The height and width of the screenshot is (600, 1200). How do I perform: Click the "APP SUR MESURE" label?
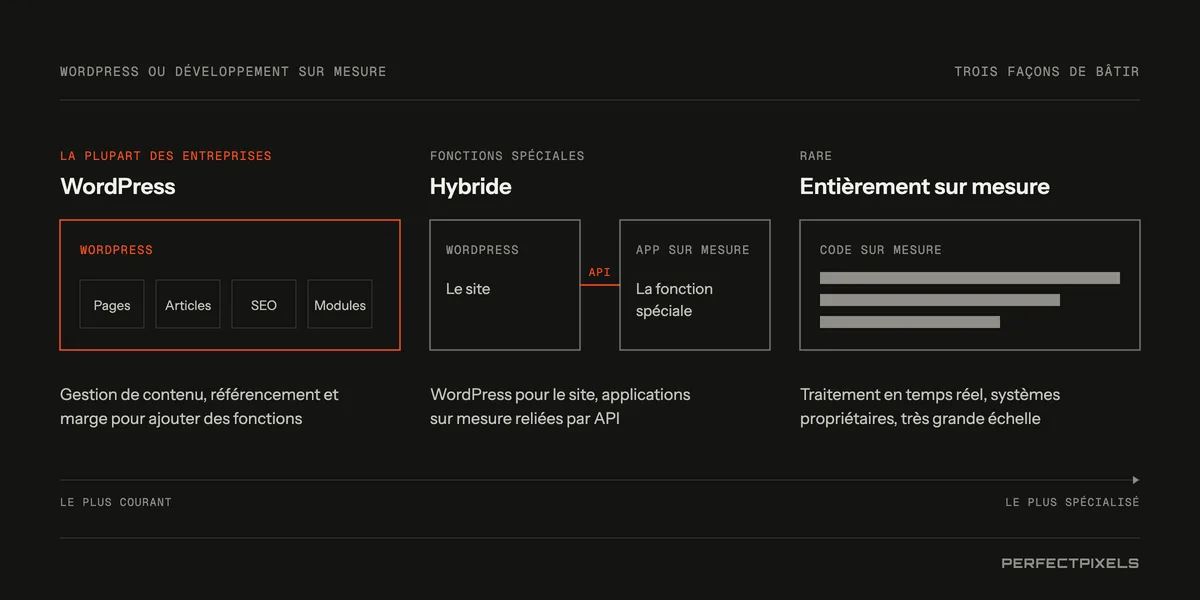pos(693,250)
